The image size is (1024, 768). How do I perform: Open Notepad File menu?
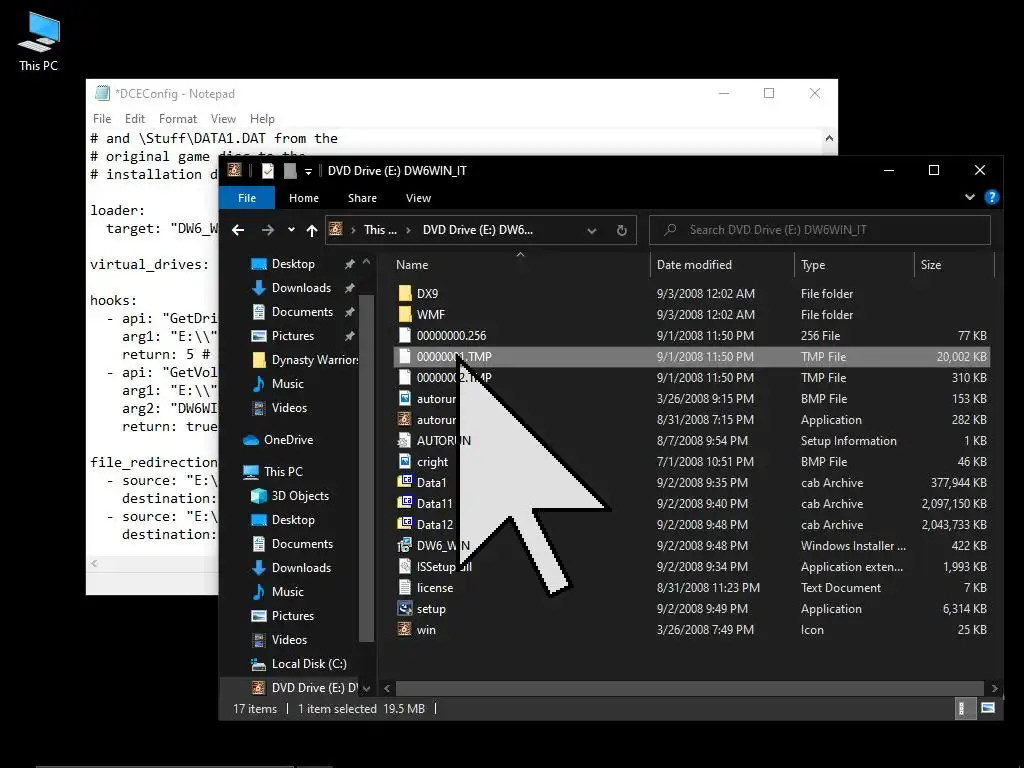pos(102,119)
